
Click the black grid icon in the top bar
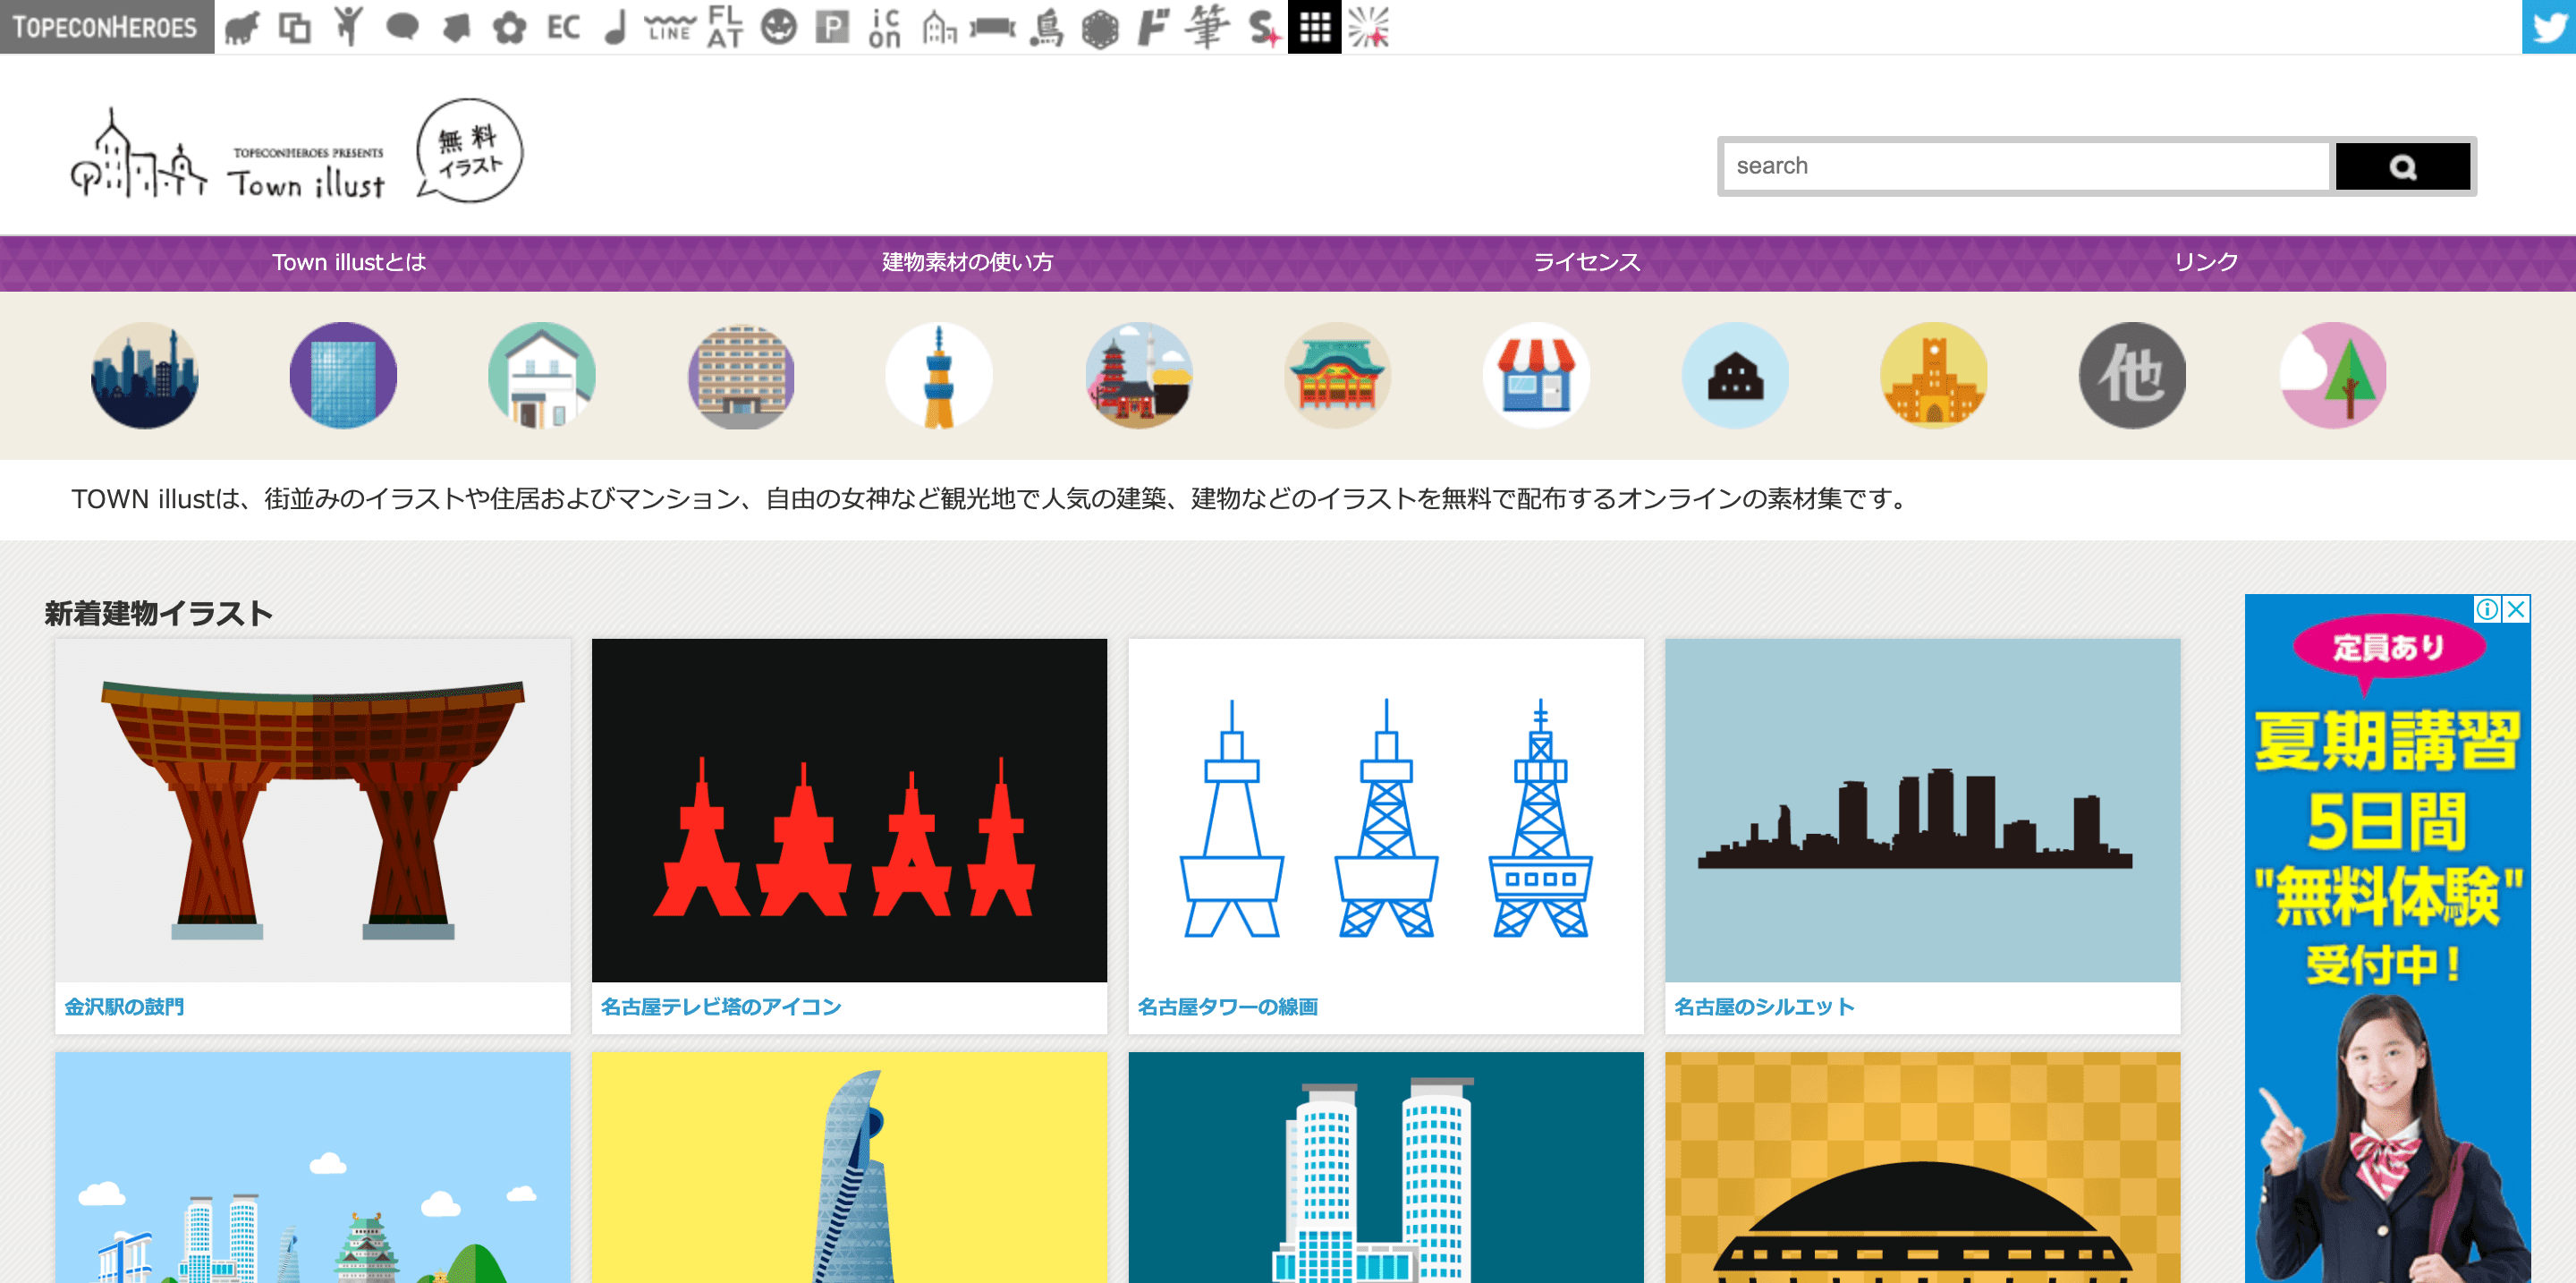tap(1314, 27)
